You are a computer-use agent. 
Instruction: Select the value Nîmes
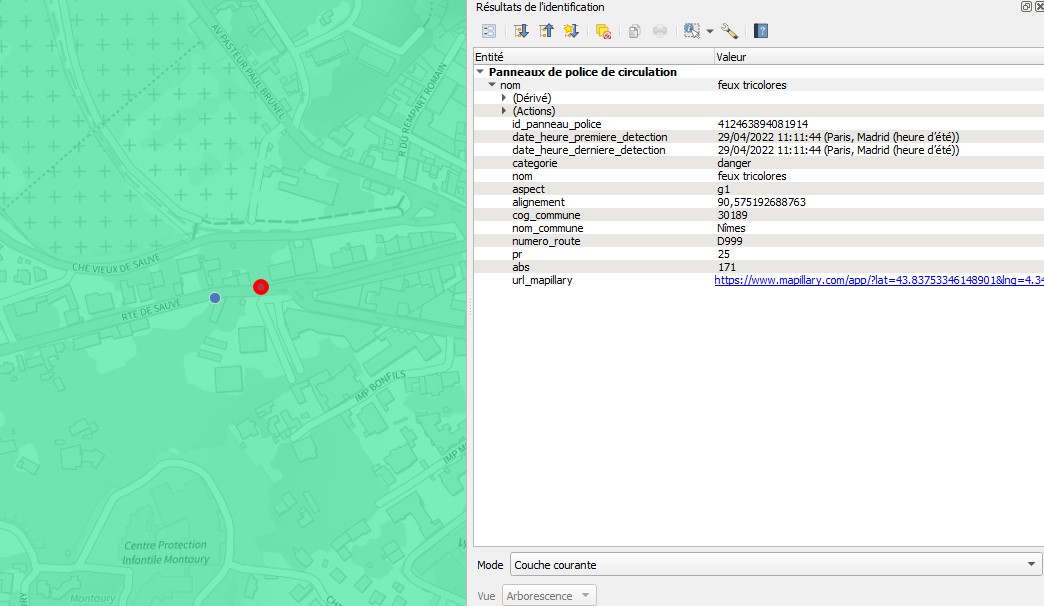tap(732, 228)
